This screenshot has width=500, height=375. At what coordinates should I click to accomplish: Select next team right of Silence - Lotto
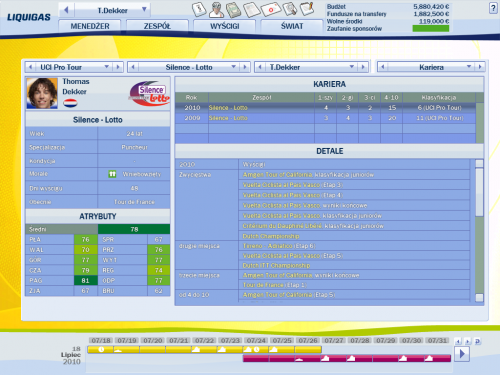tap(245, 67)
